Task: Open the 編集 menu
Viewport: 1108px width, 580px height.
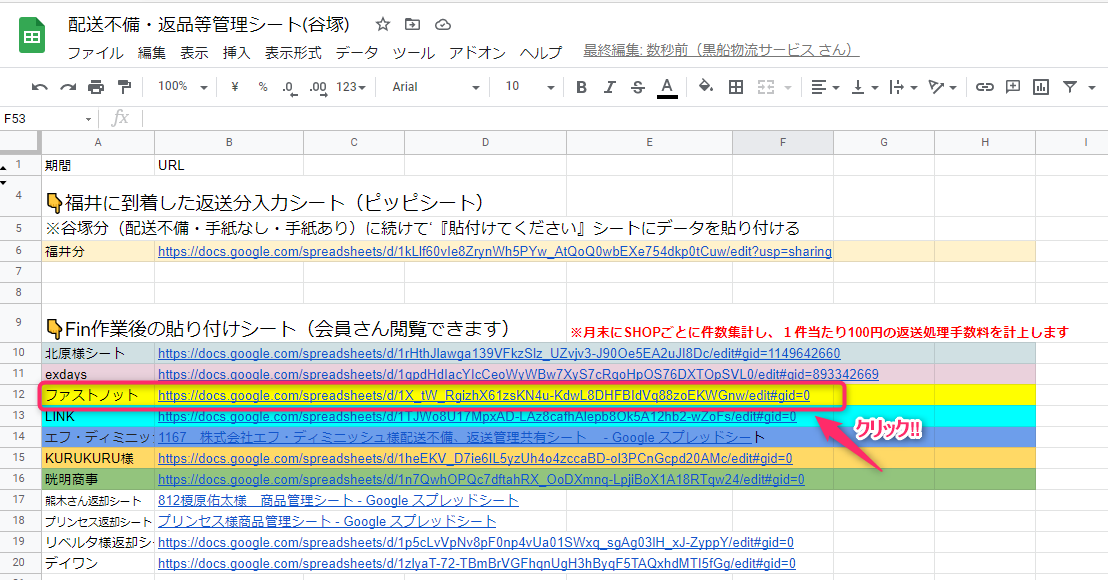Action: tap(152, 53)
